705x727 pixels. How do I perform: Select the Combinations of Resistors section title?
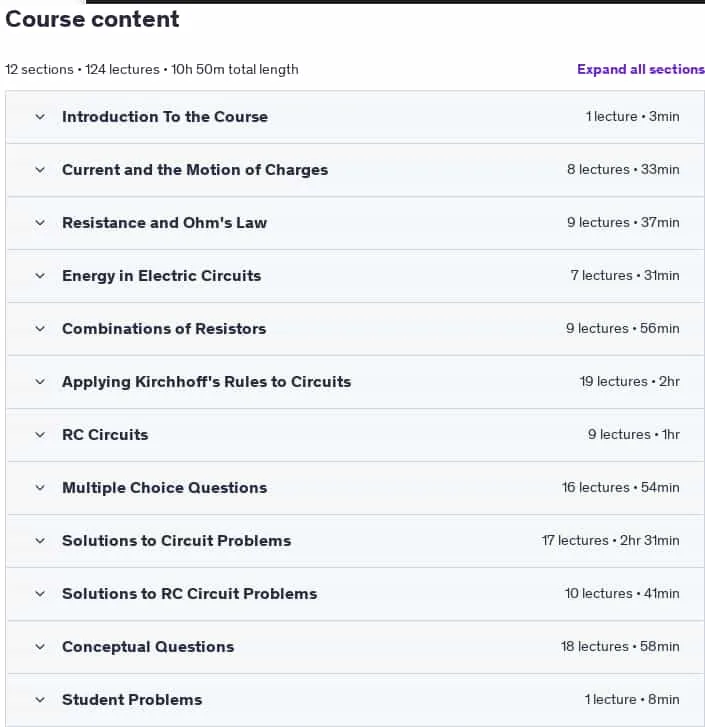pos(164,329)
